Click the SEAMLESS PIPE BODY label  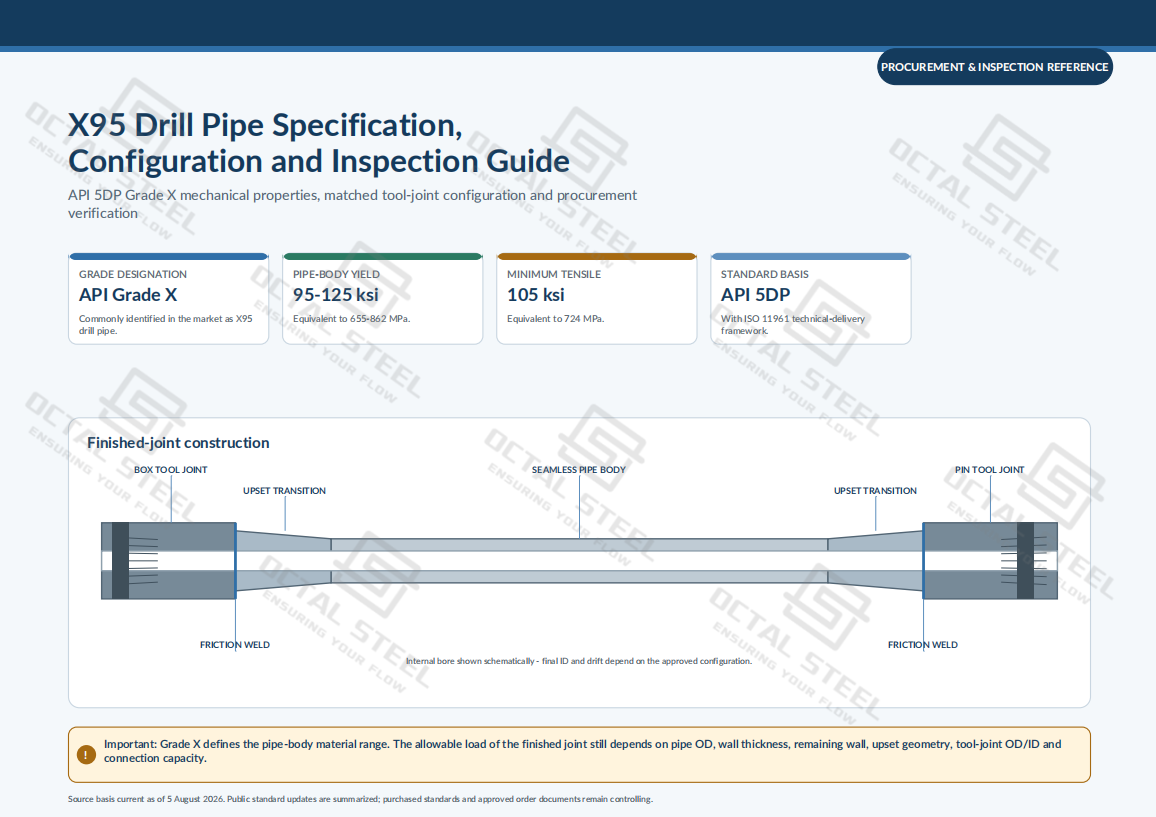point(579,470)
